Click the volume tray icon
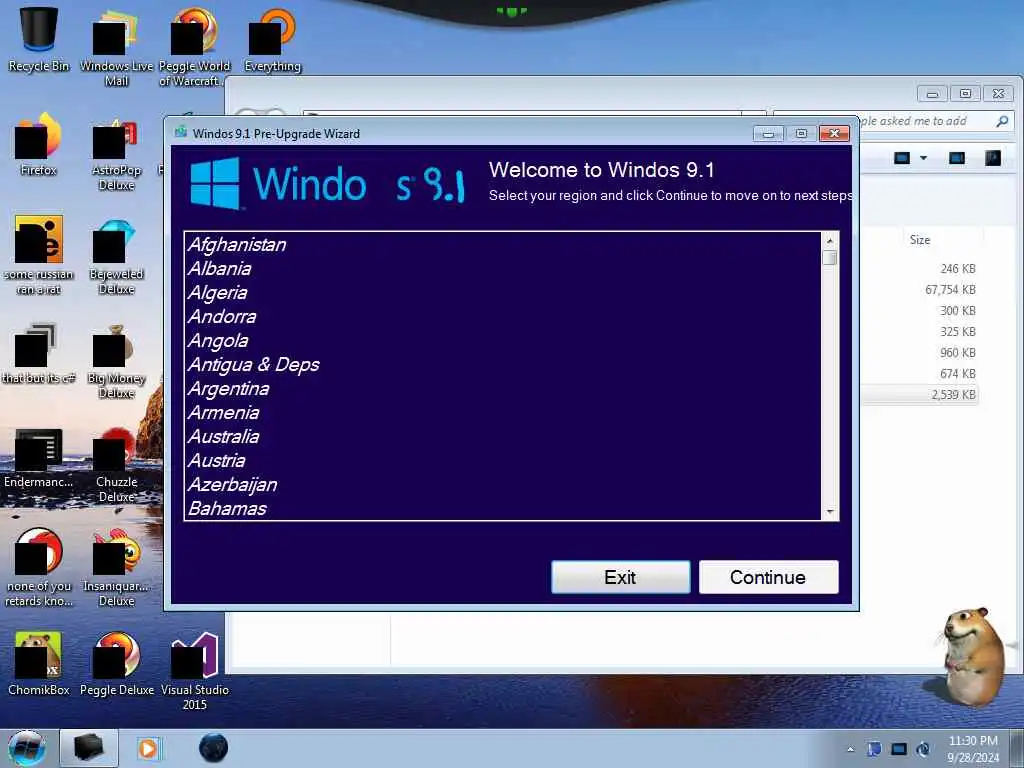The width and height of the screenshot is (1024, 768). coord(923,749)
